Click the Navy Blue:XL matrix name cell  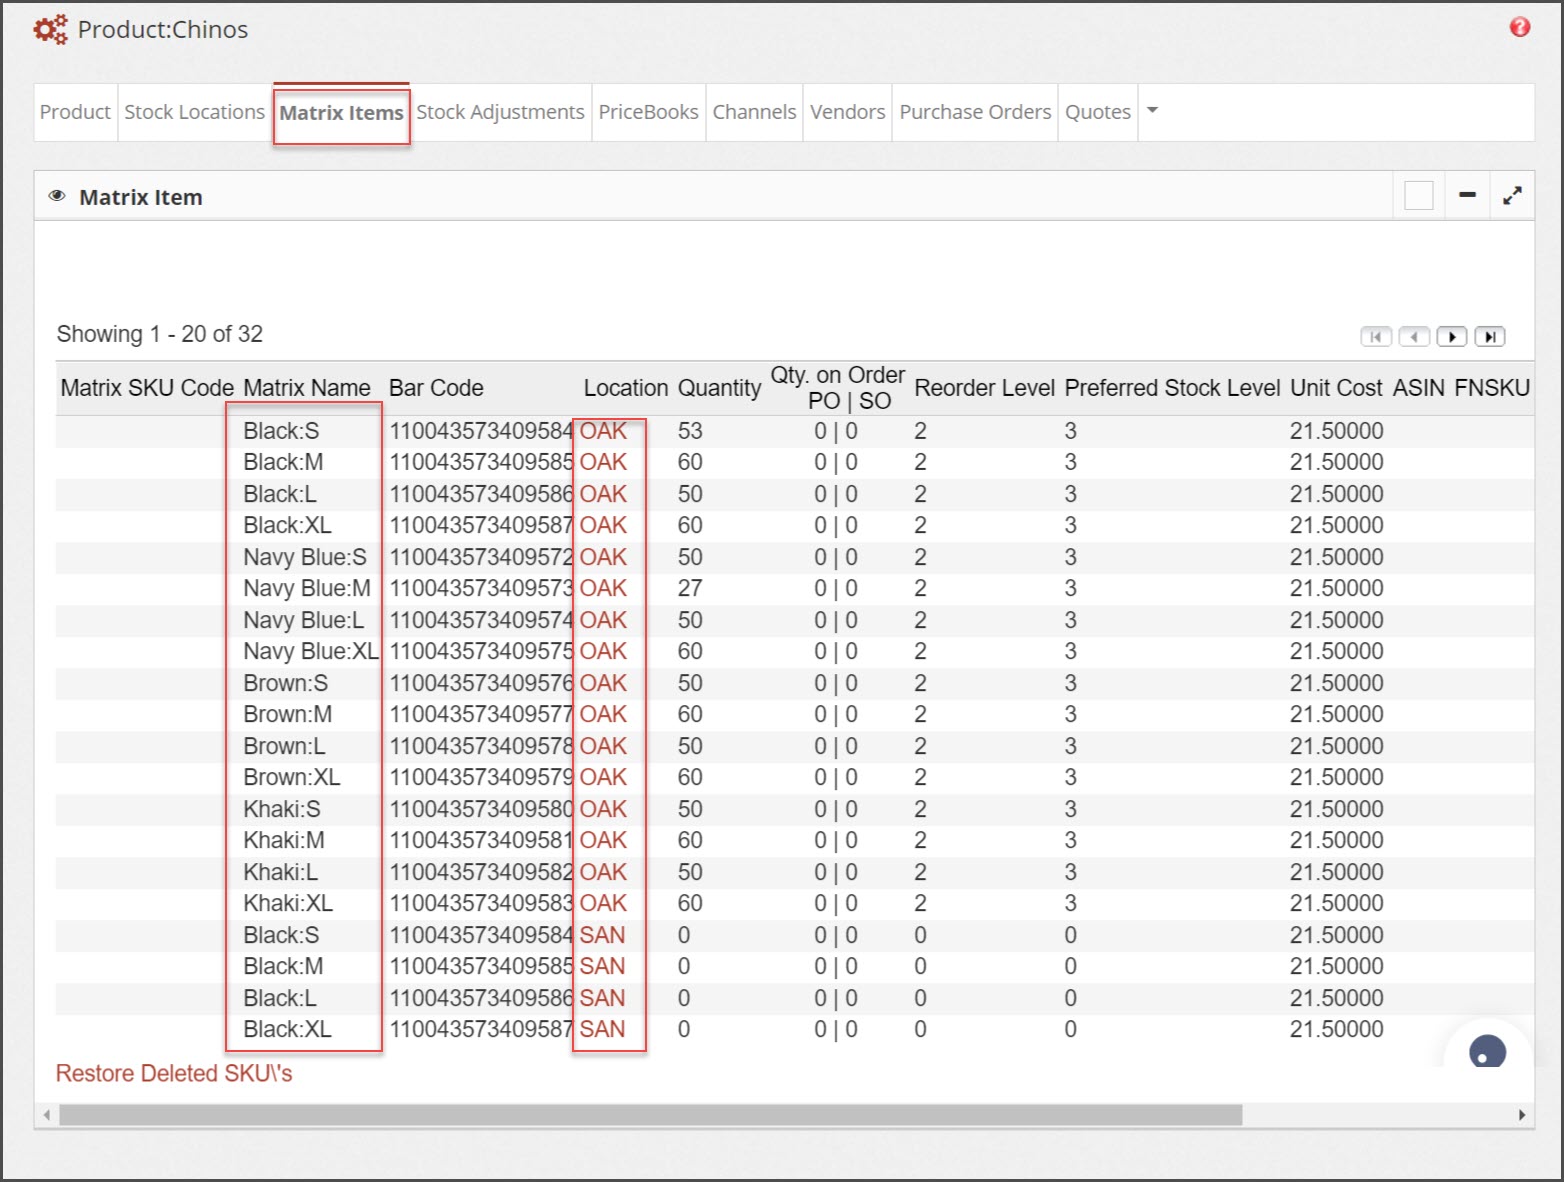coord(311,651)
